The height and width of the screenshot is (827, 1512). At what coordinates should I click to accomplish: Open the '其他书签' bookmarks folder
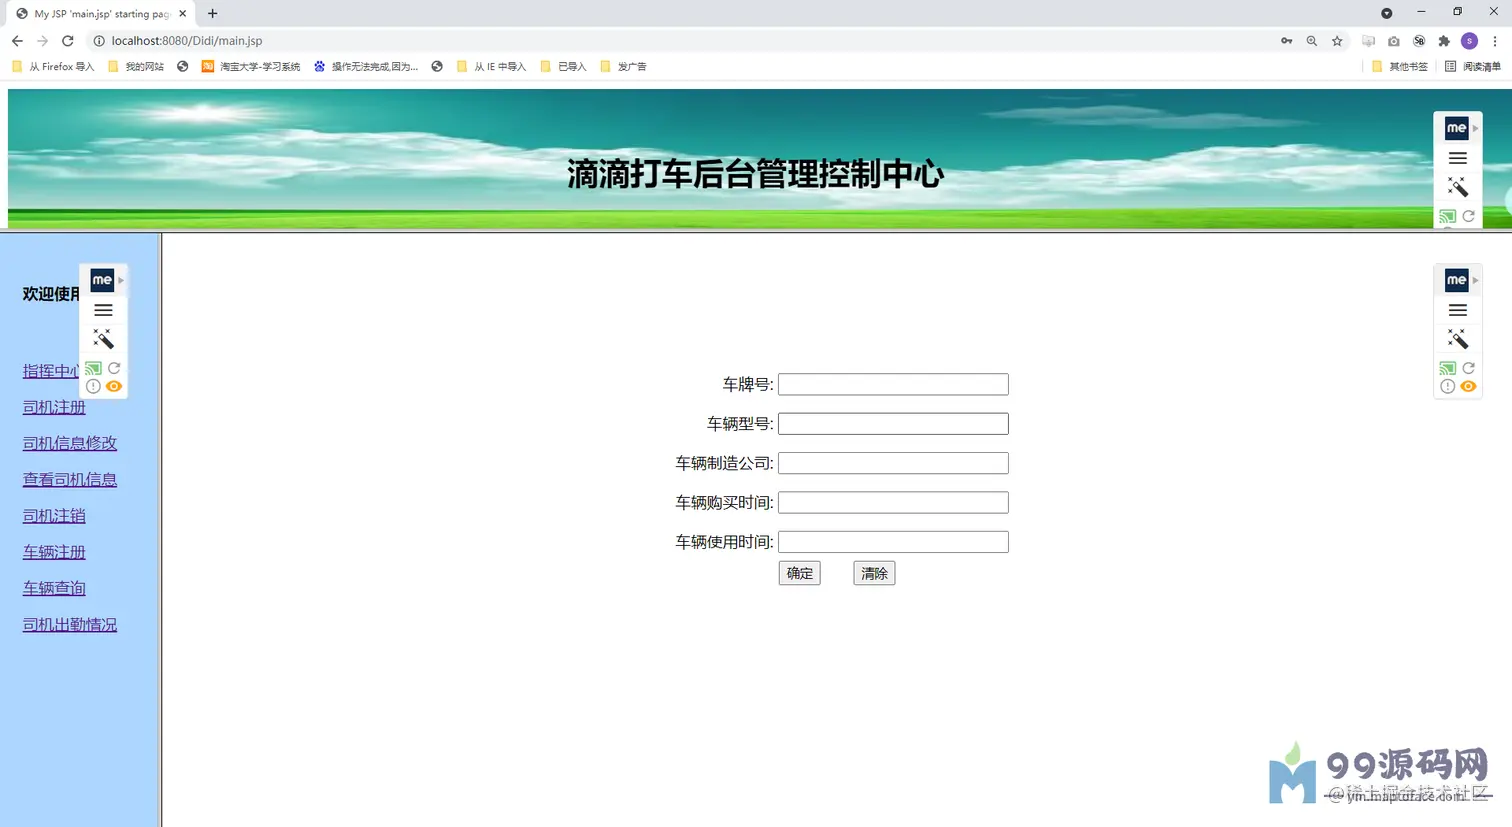tap(1400, 67)
